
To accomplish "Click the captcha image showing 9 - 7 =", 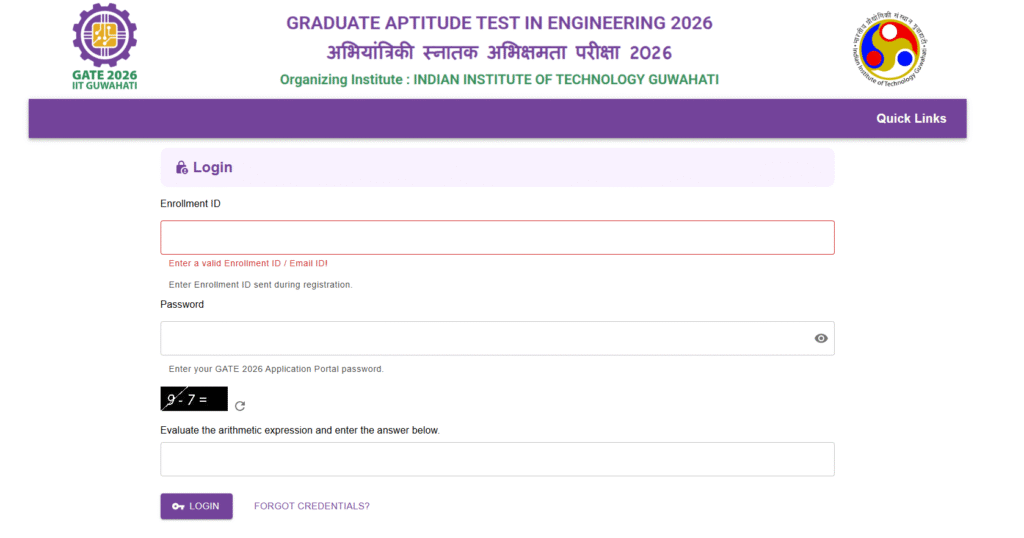I will tap(194, 399).
